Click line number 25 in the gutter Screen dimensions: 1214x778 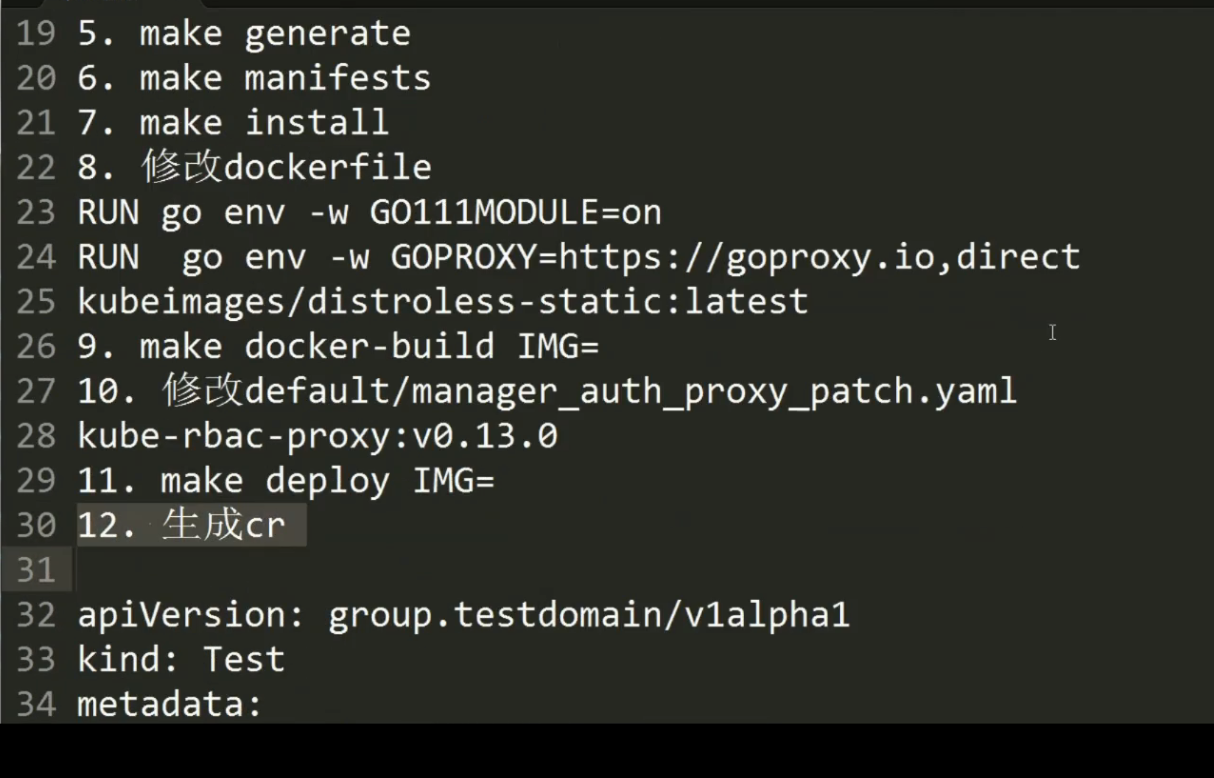pyautogui.click(x=36, y=301)
